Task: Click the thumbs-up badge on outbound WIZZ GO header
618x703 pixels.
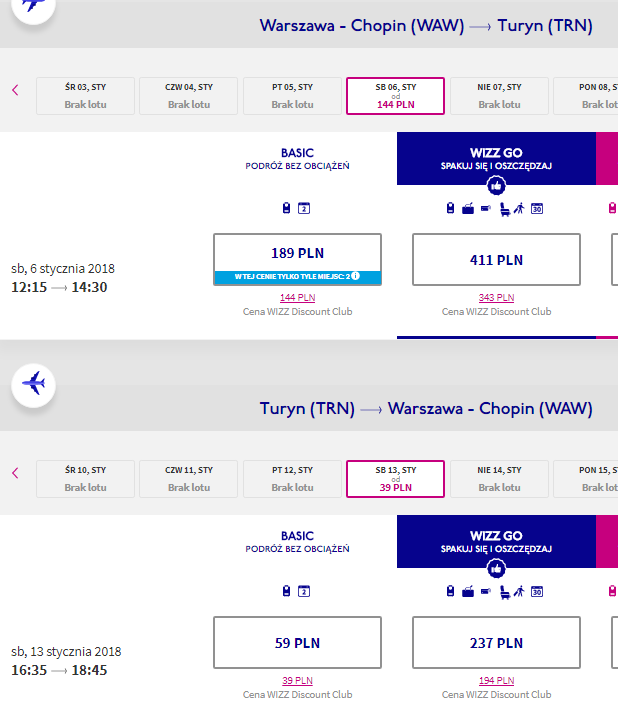Action: point(496,185)
